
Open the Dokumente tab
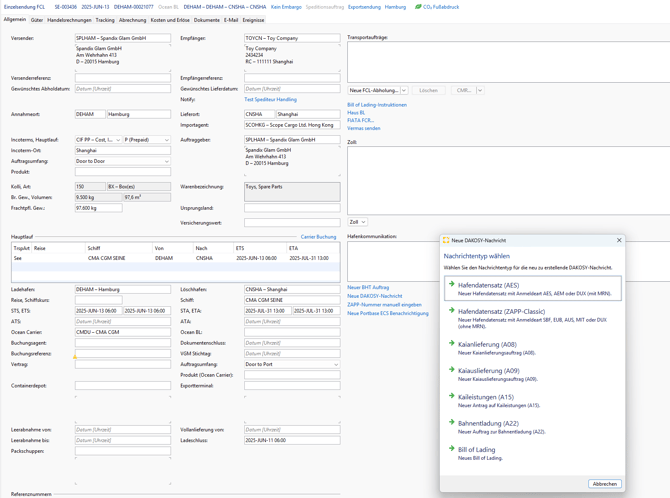coord(207,20)
